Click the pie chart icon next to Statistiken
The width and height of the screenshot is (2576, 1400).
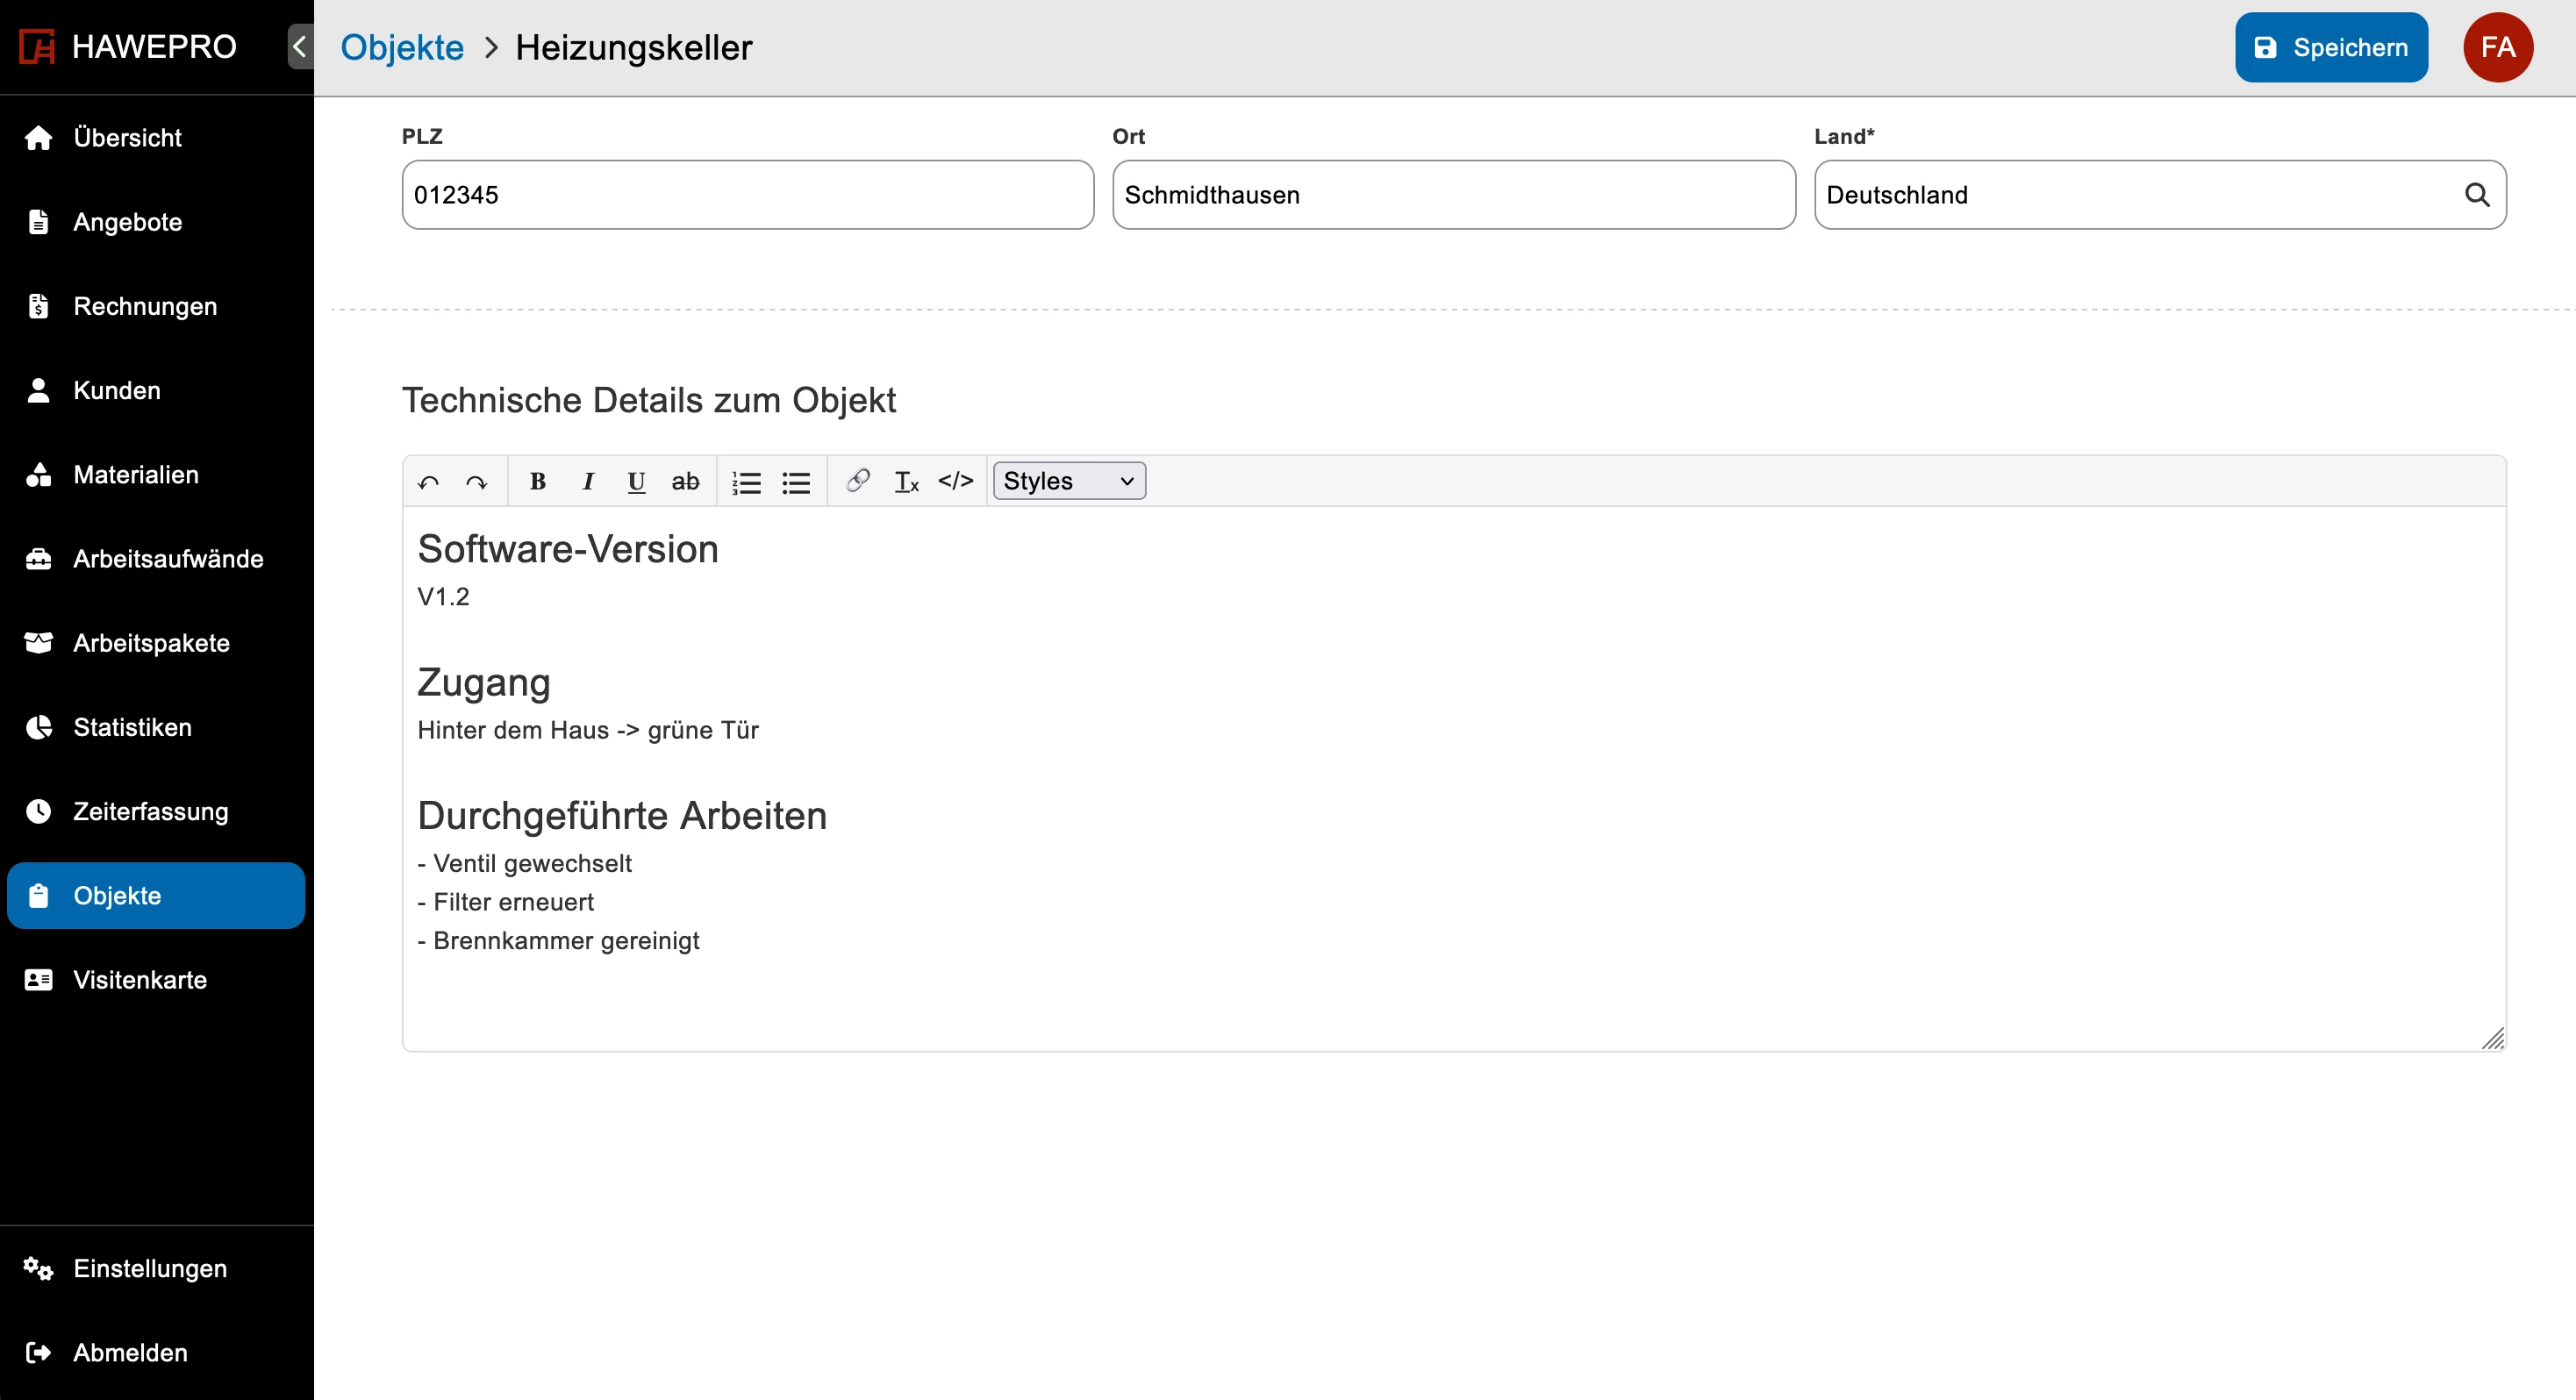coord(38,727)
